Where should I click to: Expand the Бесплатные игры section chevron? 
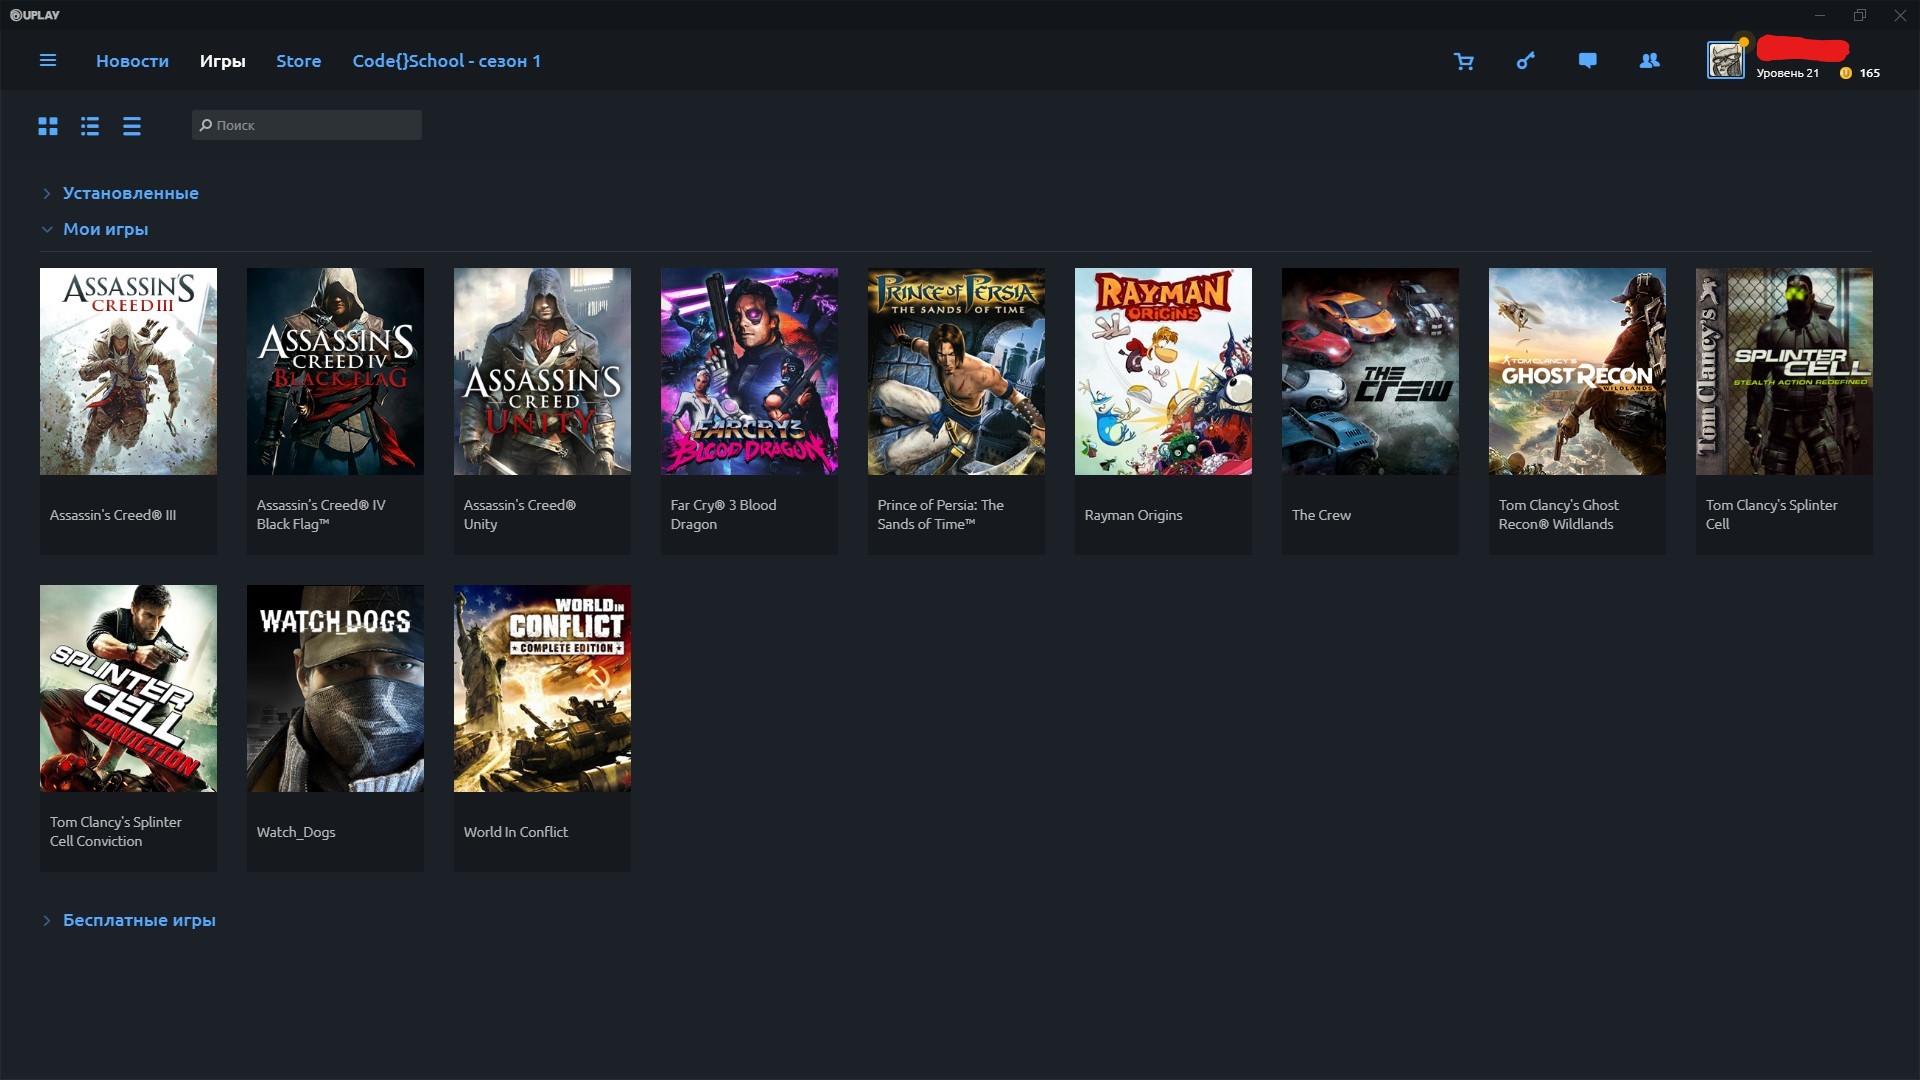click(x=46, y=920)
